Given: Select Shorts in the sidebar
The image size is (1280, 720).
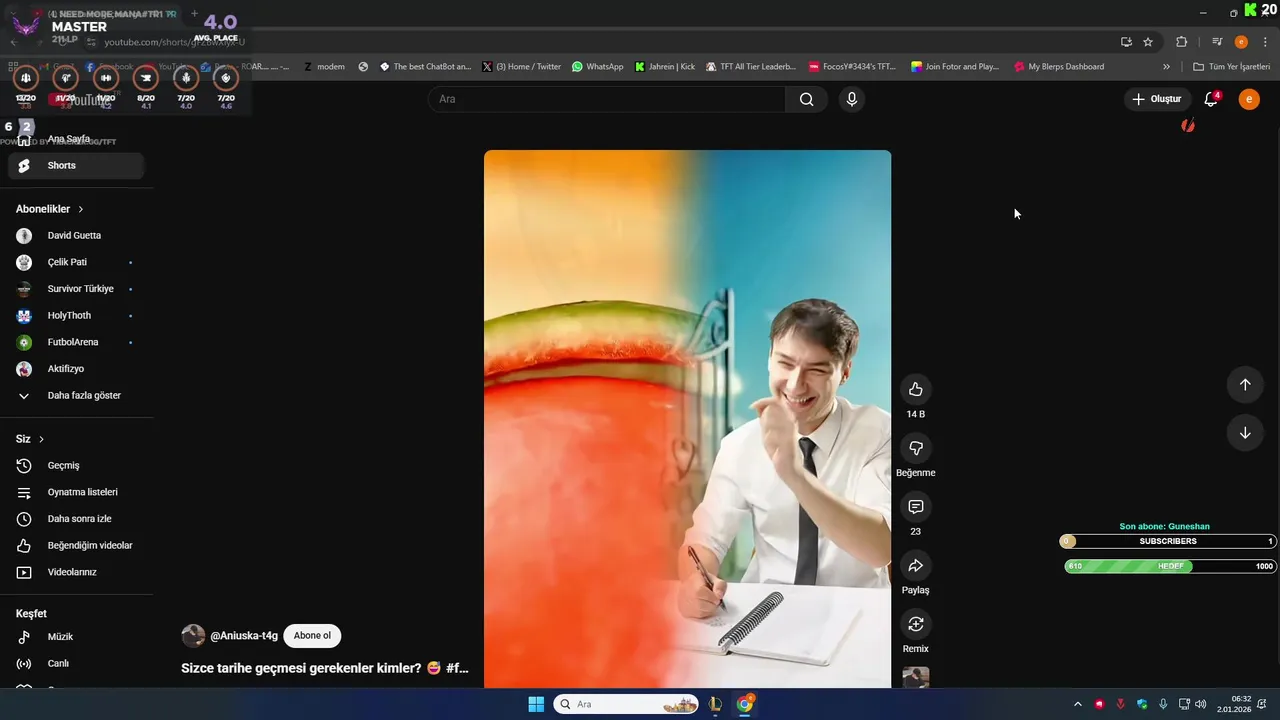Looking at the screenshot, I should (76, 166).
